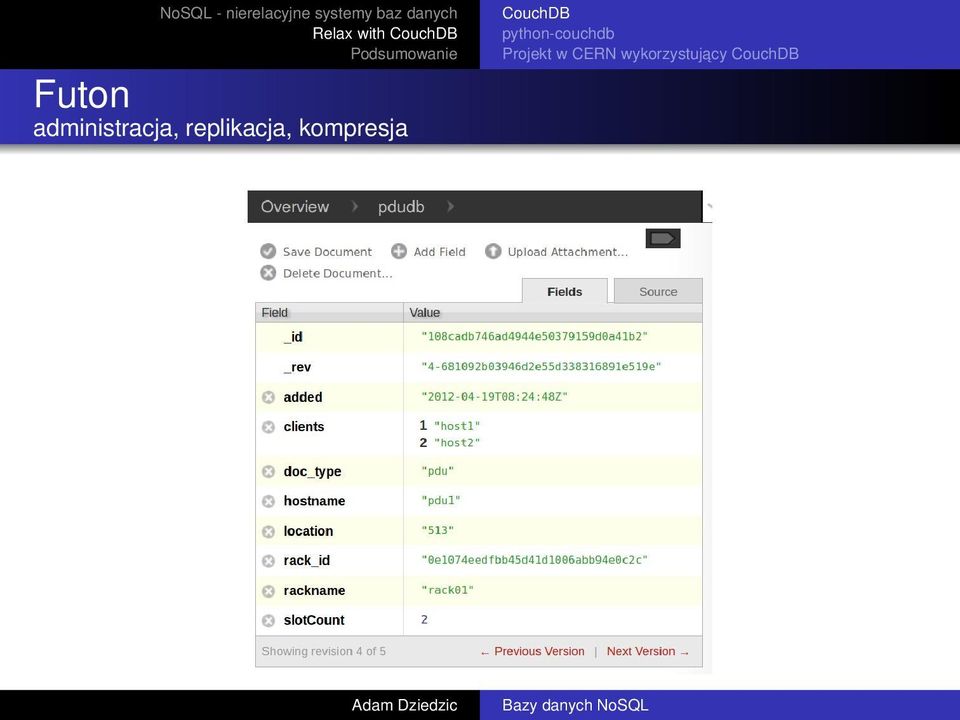
Task: Click the slotCount value 2
Action: [x=424, y=620]
